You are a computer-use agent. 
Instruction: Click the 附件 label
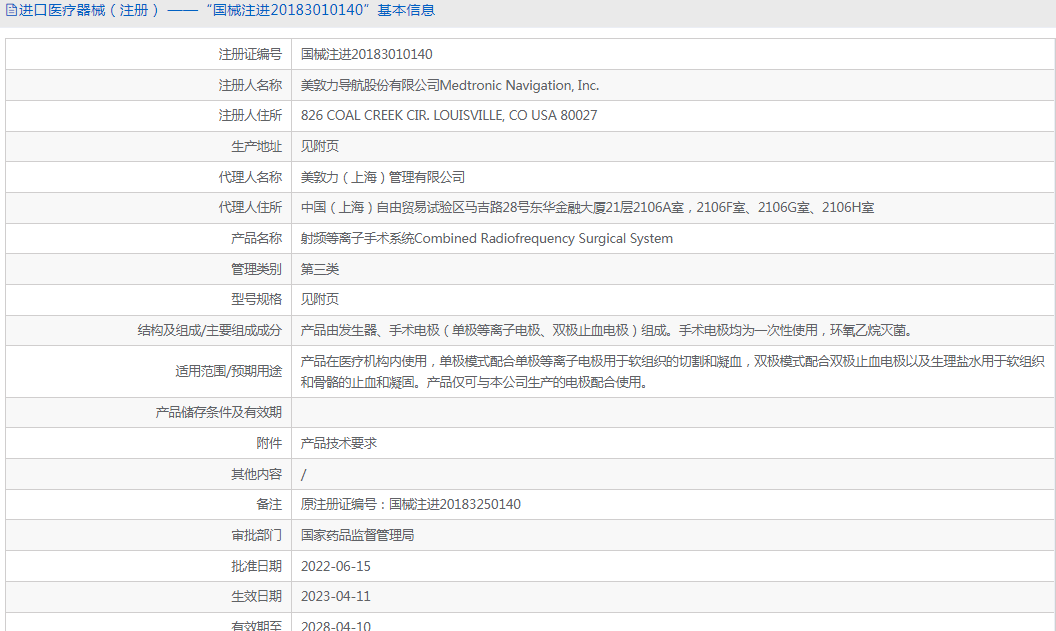tap(269, 443)
